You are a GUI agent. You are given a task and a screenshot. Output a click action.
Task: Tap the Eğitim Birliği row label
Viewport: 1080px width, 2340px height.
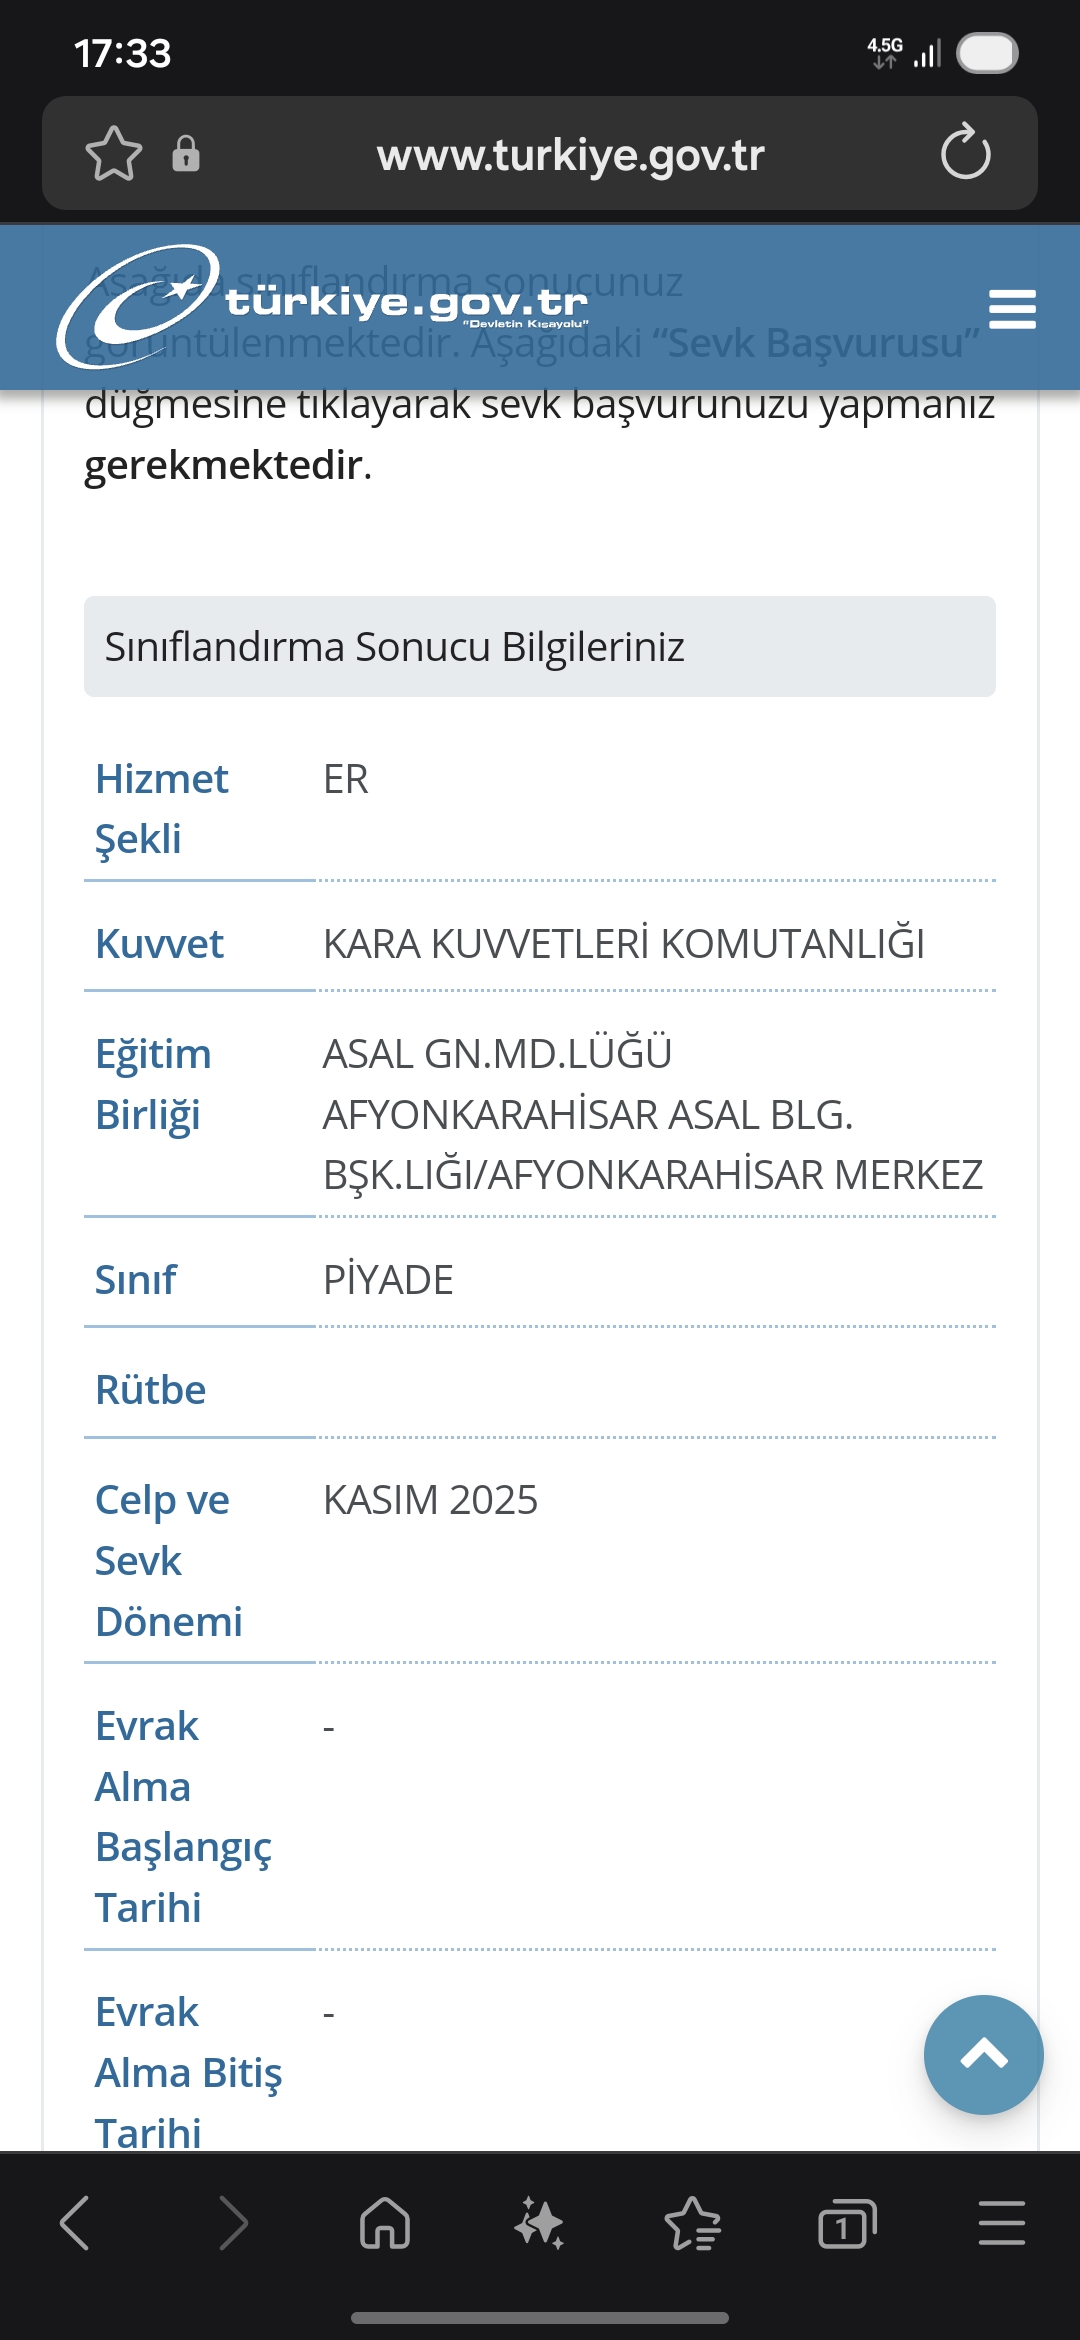coord(153,1084)
